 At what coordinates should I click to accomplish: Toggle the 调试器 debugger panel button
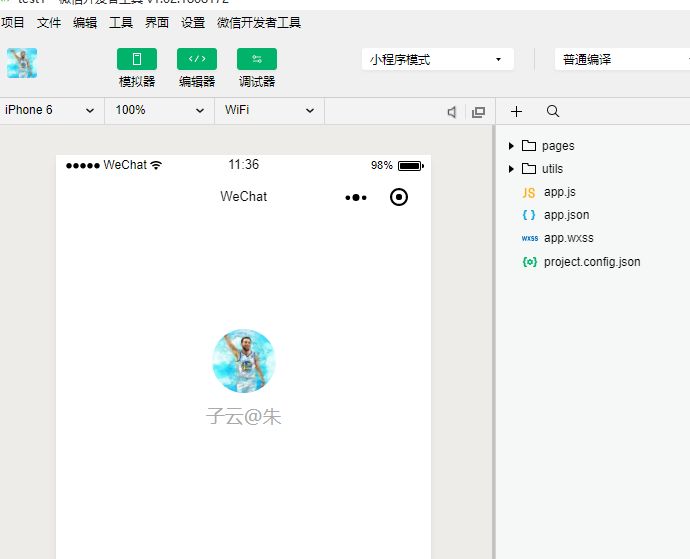(257, 59)
